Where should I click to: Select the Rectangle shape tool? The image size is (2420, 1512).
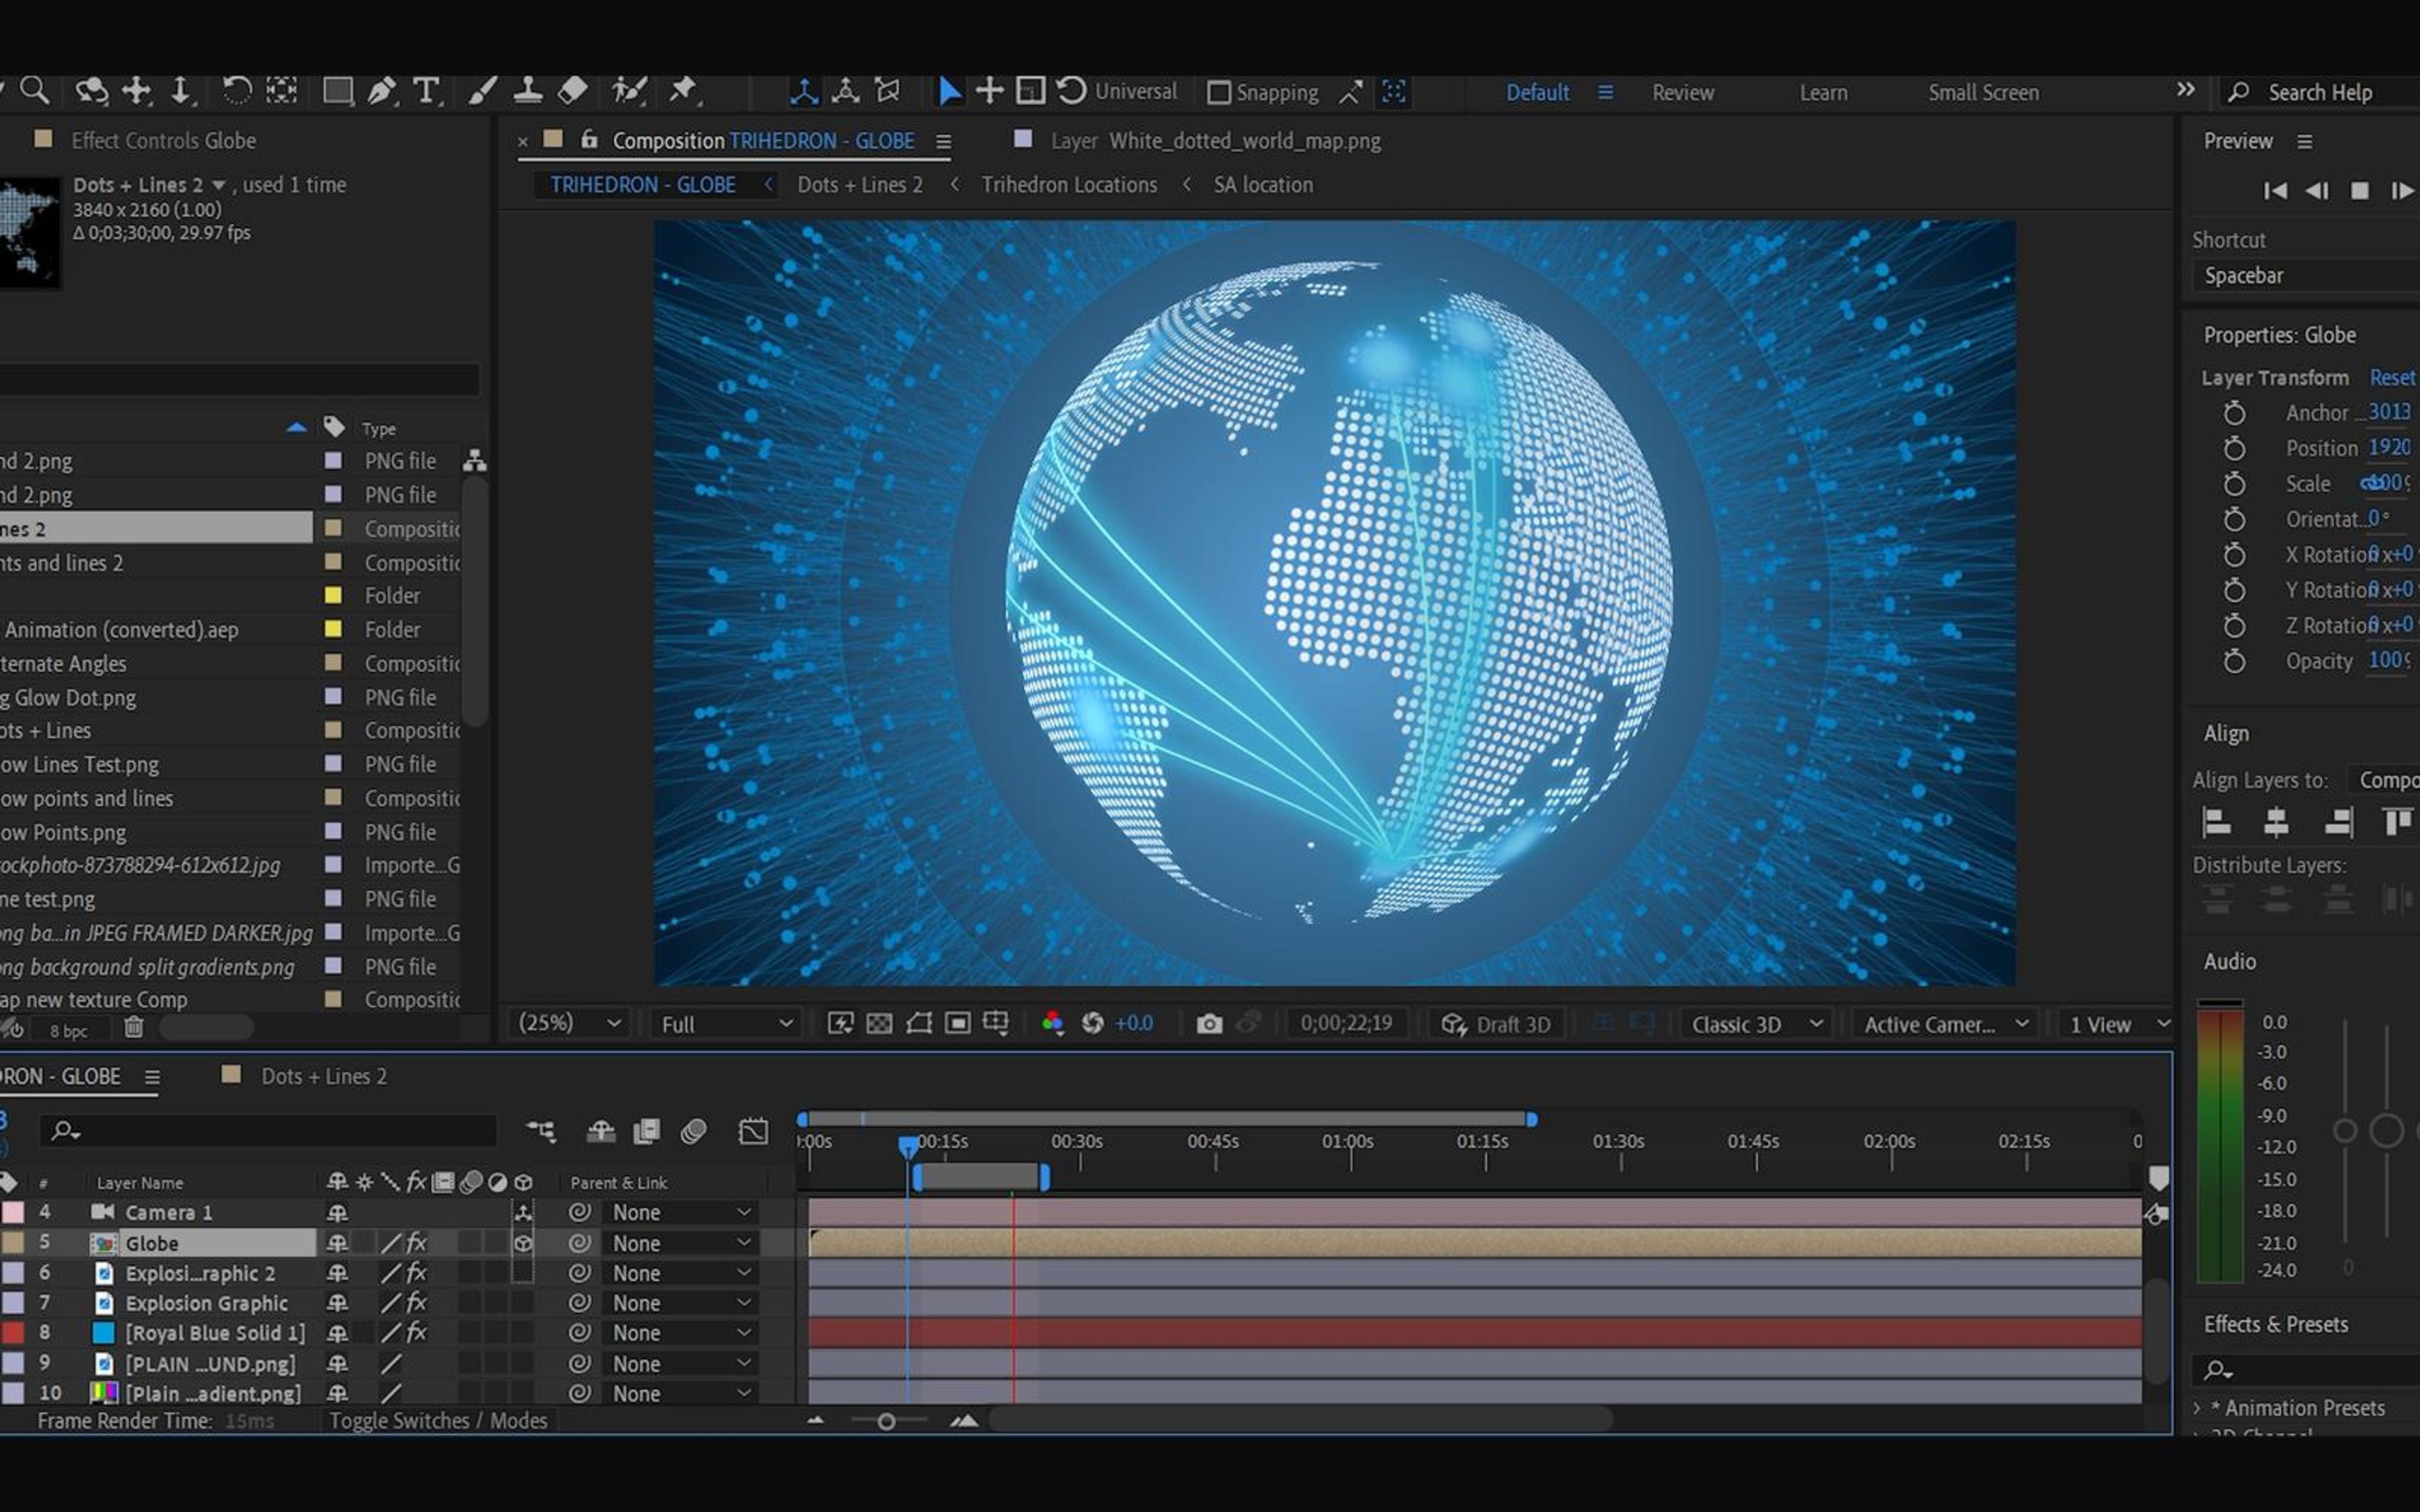tap(337, 92)
